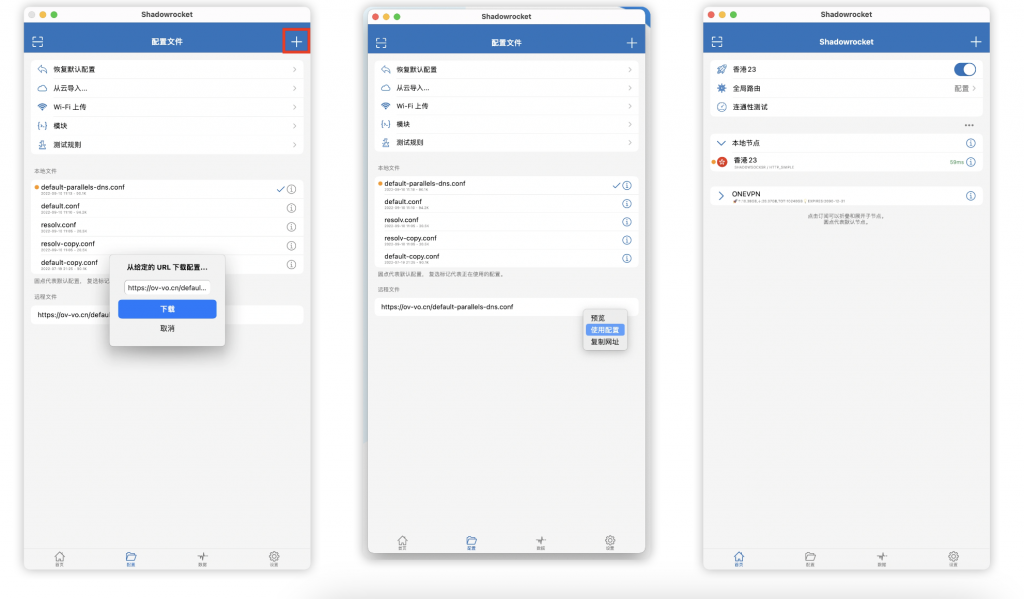Open info for default-copy.conf in middle window
Image resolution: width=1024 pixels, height=599 pixels.
point(627,259)
